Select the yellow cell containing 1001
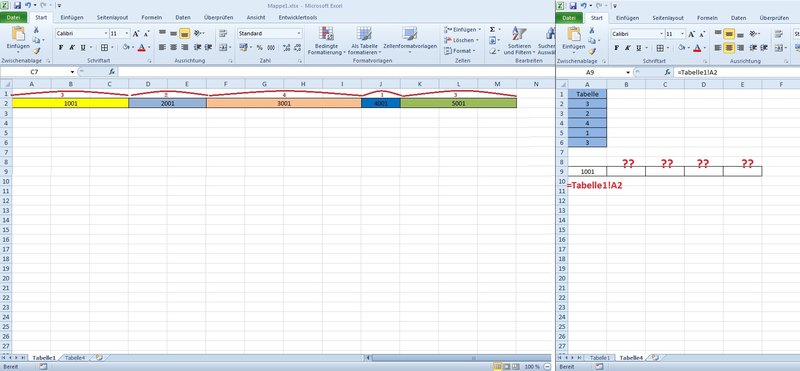 coord(70,103)
